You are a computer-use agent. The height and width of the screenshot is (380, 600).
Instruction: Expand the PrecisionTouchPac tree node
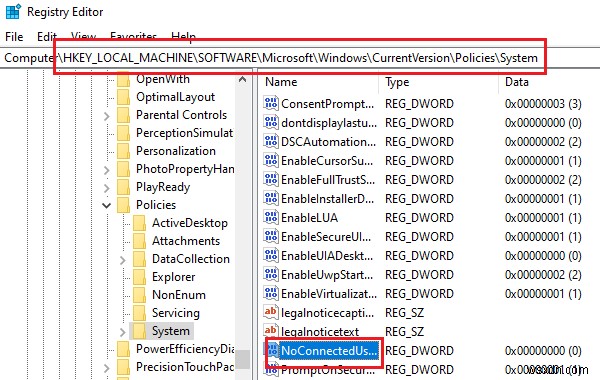click(107, 368)
